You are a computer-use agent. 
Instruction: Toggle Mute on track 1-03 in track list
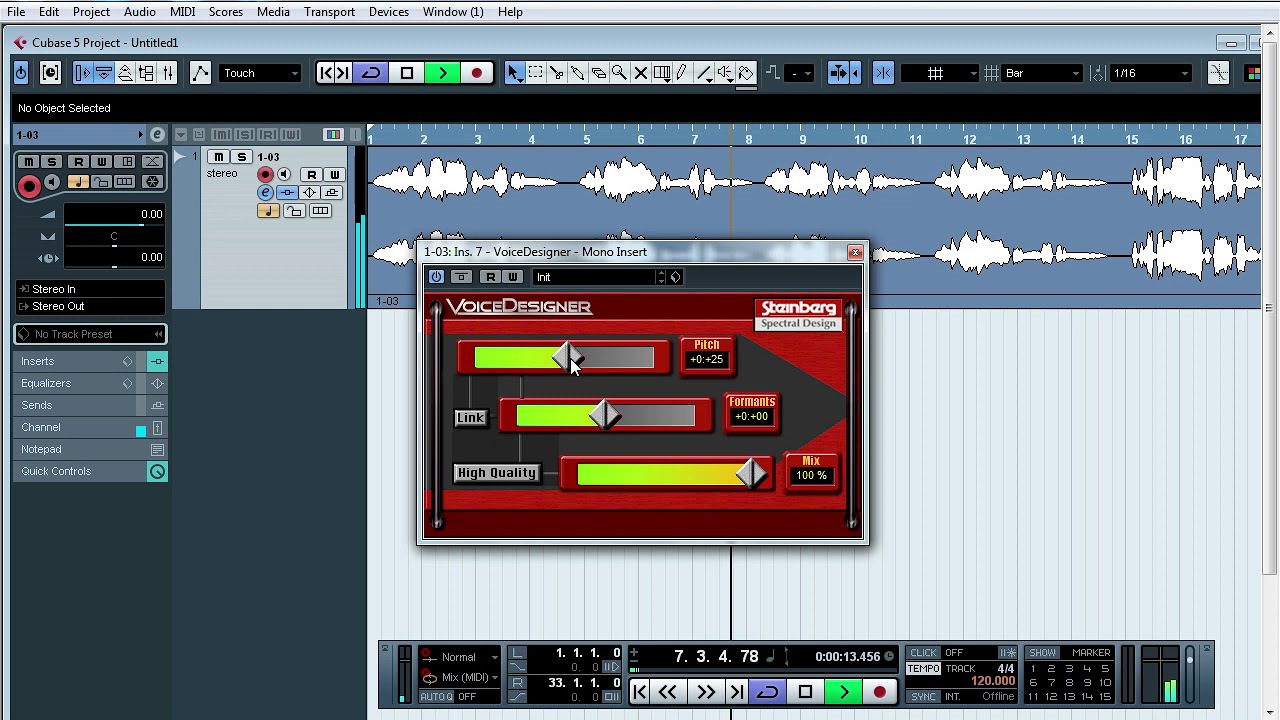(x=220, y=157)
